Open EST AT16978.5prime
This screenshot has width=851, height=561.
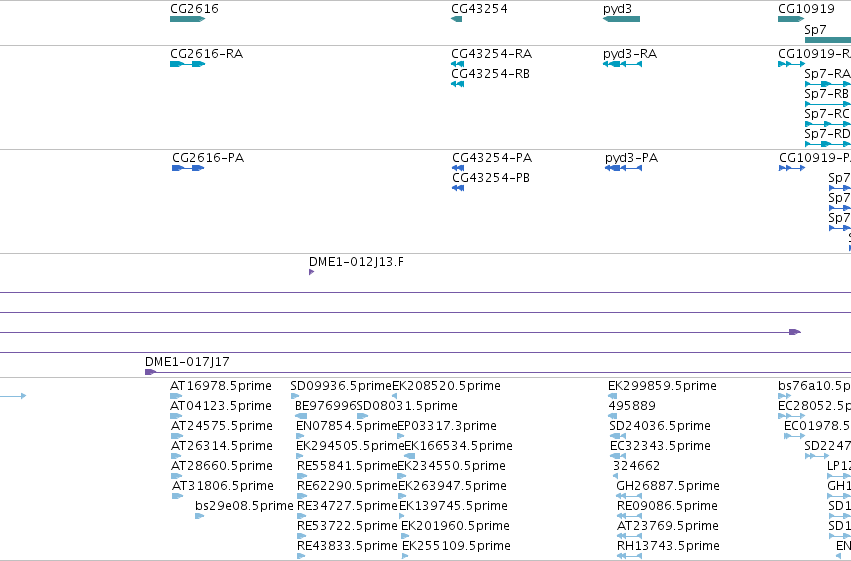pos(220,386)
